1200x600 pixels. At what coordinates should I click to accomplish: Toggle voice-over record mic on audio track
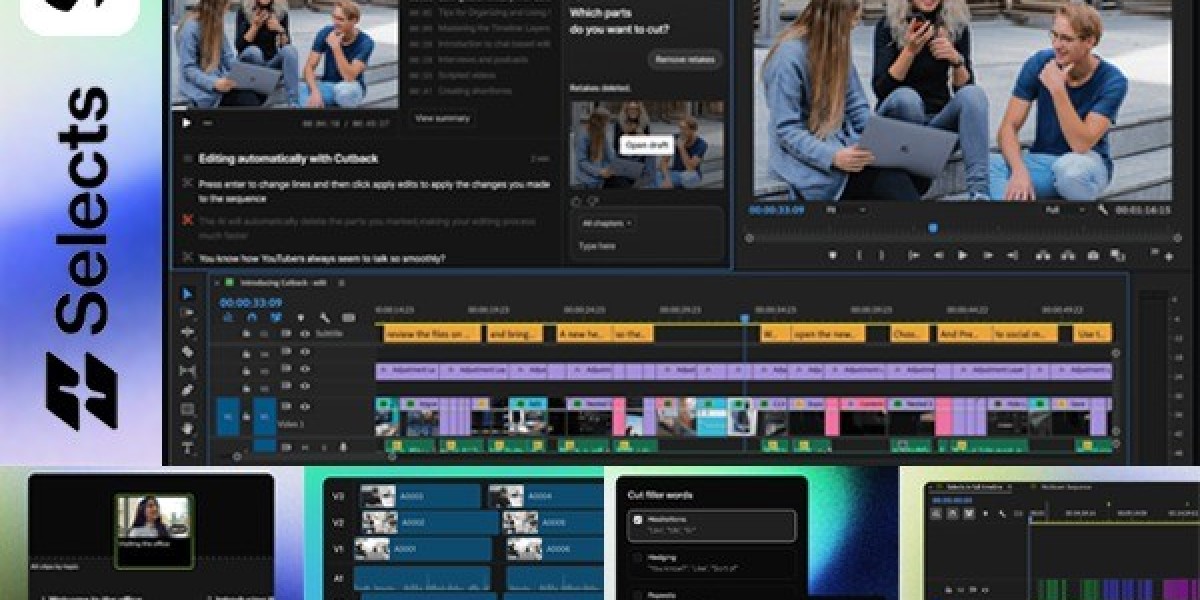(x=343, y=446)
